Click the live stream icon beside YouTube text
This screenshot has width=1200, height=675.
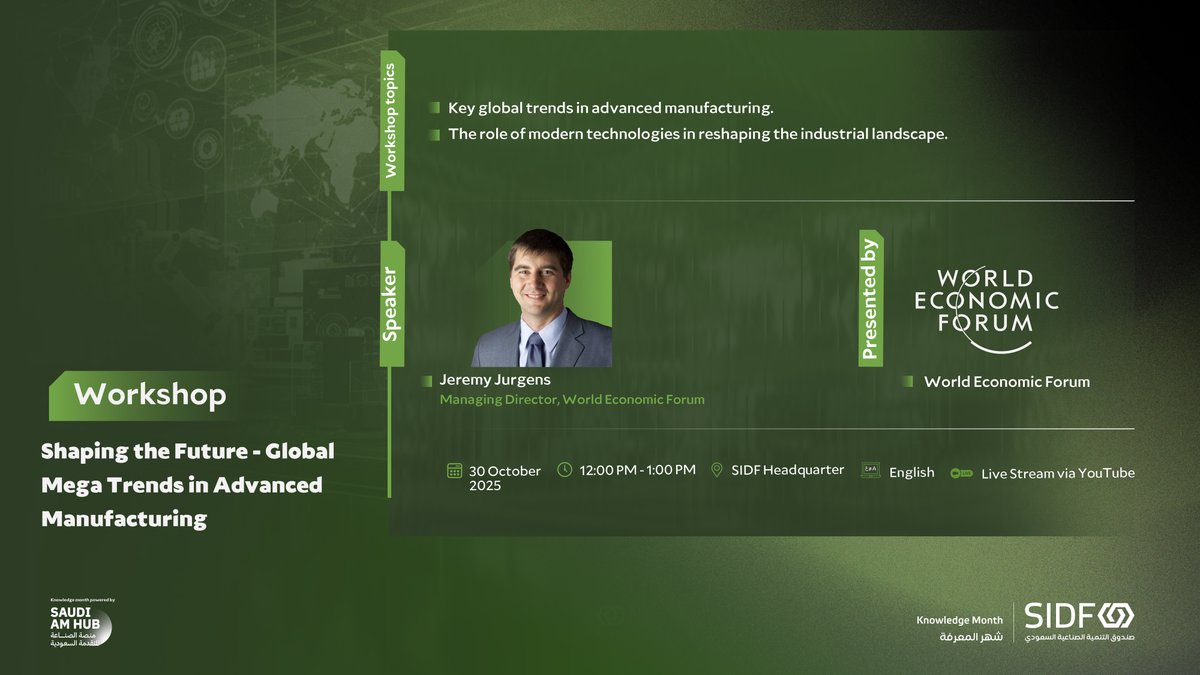click(961, 472)
